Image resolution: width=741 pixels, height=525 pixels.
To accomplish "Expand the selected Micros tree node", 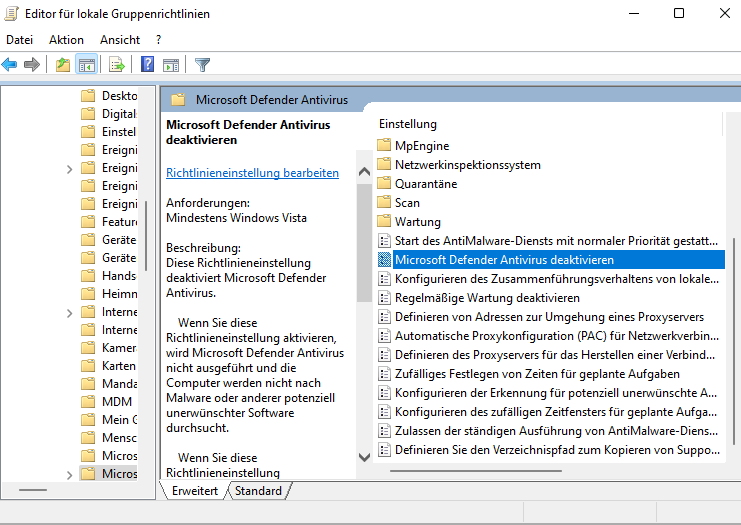I will click(69, 474).
